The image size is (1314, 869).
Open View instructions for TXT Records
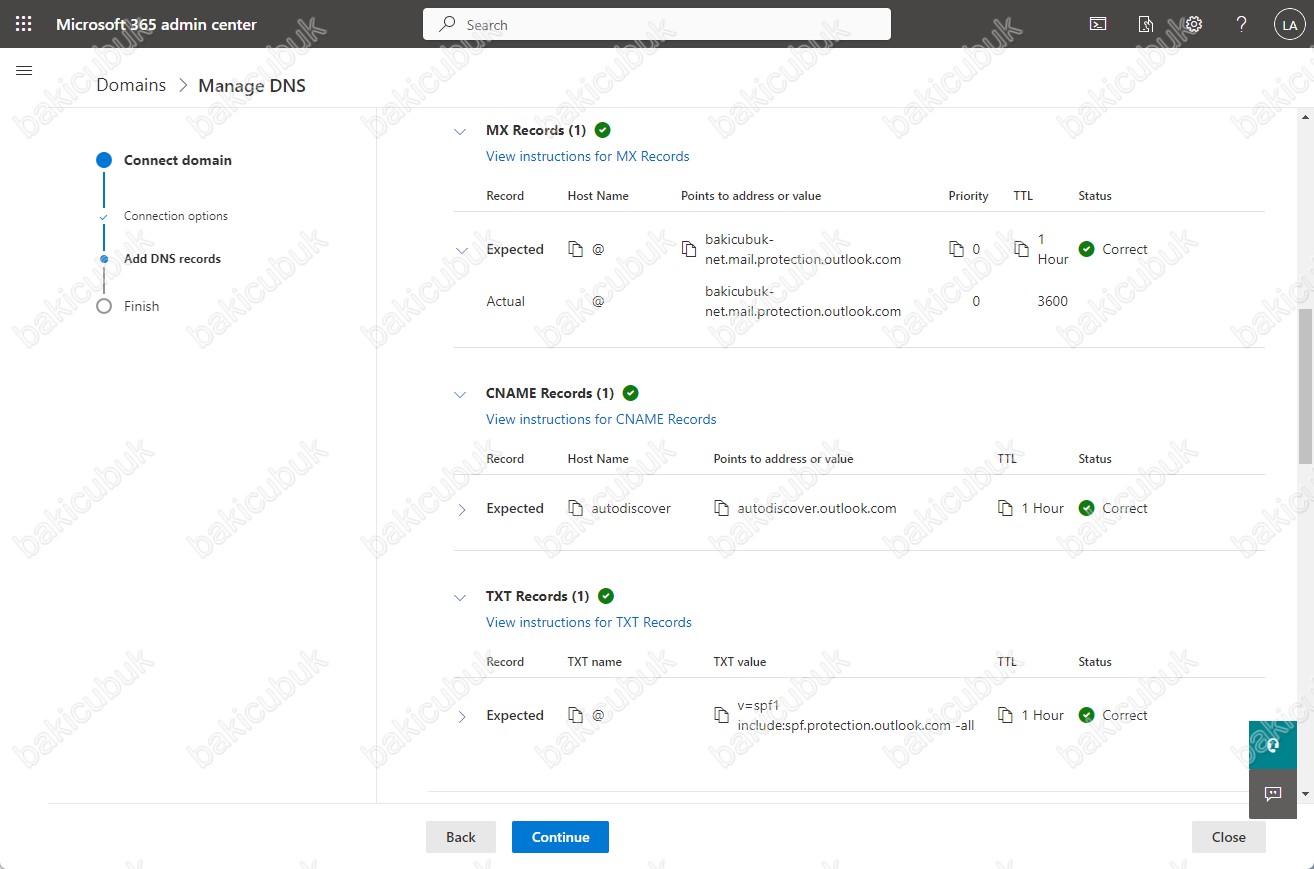[x=589, y=622]
